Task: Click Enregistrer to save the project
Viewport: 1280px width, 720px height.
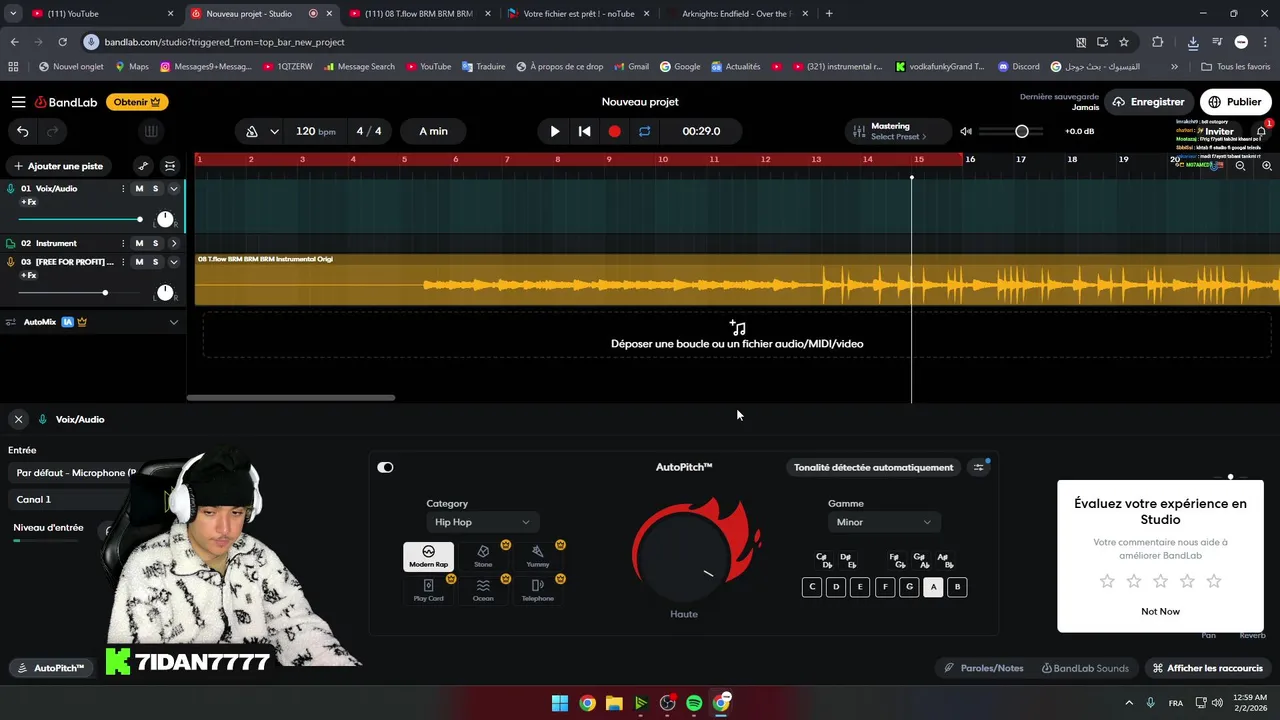Action: (1148, 102)
